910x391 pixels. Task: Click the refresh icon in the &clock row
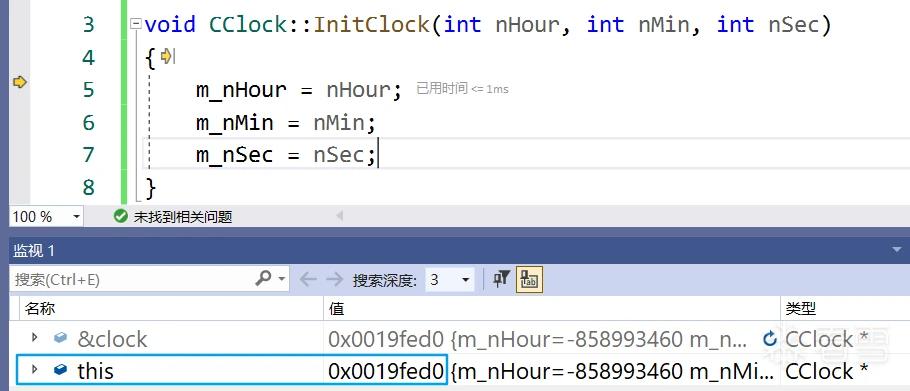(770, 338)
